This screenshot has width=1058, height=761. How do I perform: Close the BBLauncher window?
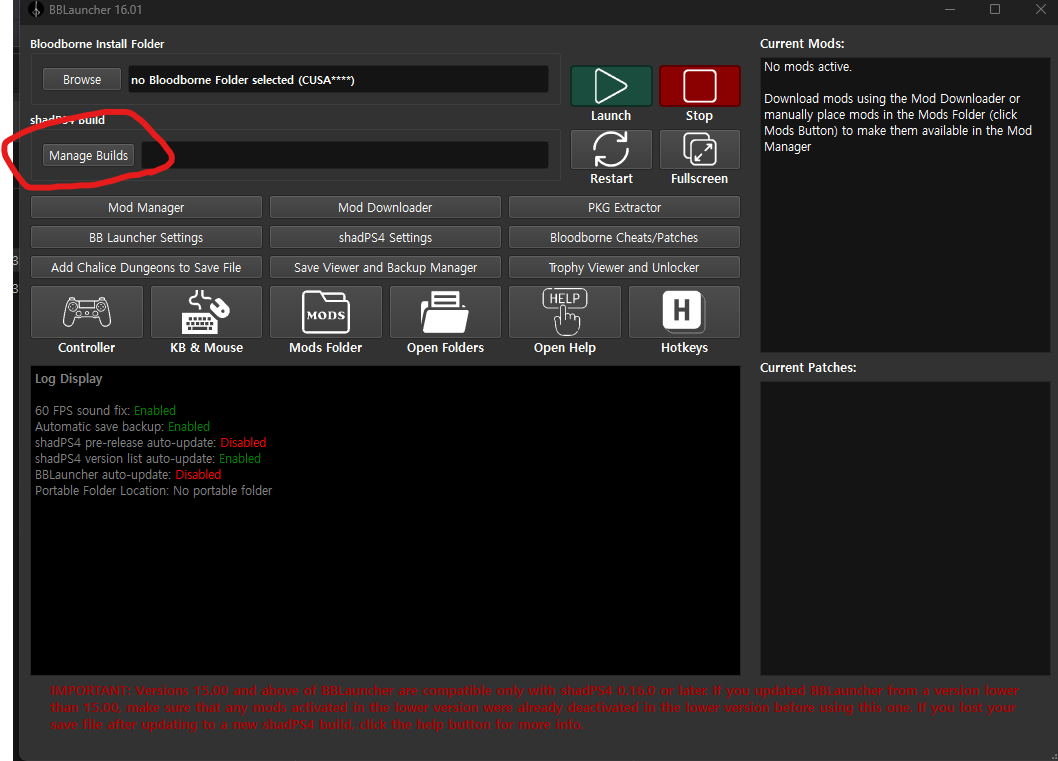click(1040, 9)
